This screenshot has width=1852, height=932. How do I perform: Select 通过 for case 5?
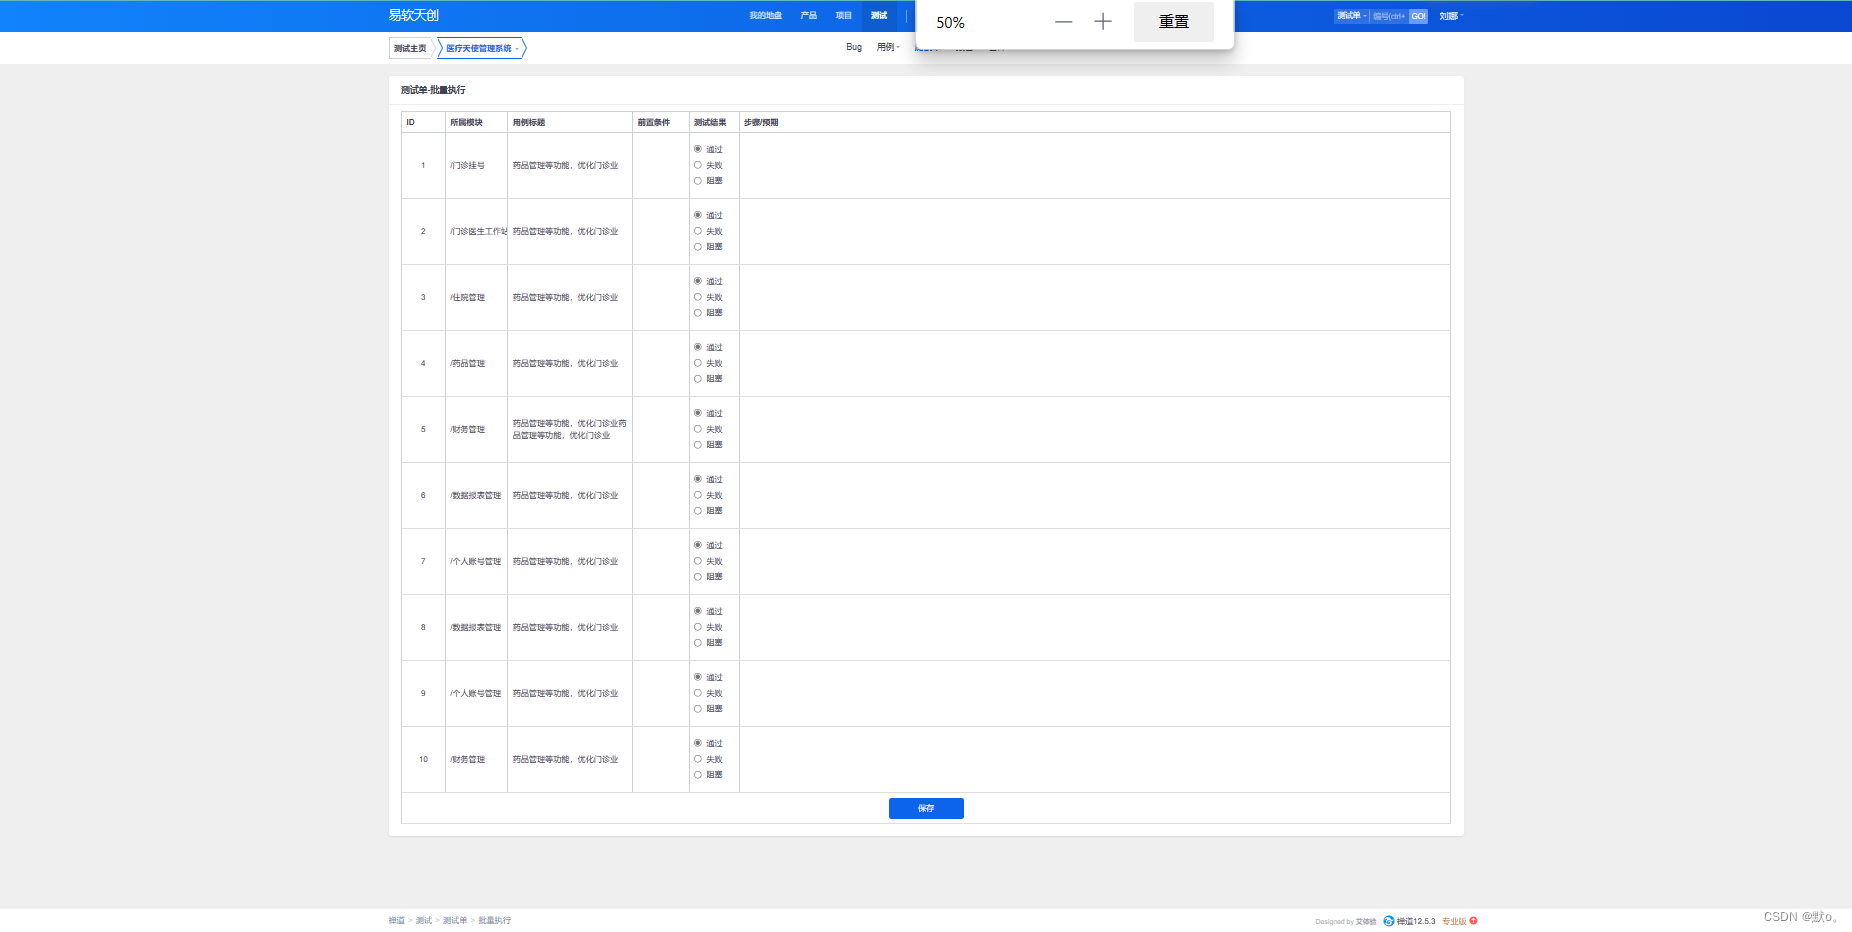click(x=698, y=413)
